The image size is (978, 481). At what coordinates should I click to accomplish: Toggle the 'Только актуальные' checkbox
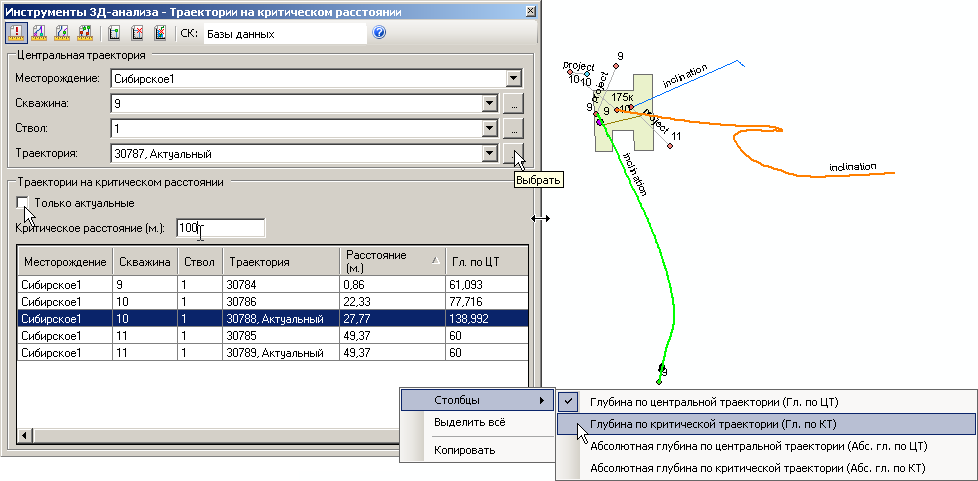pos(23,203)
